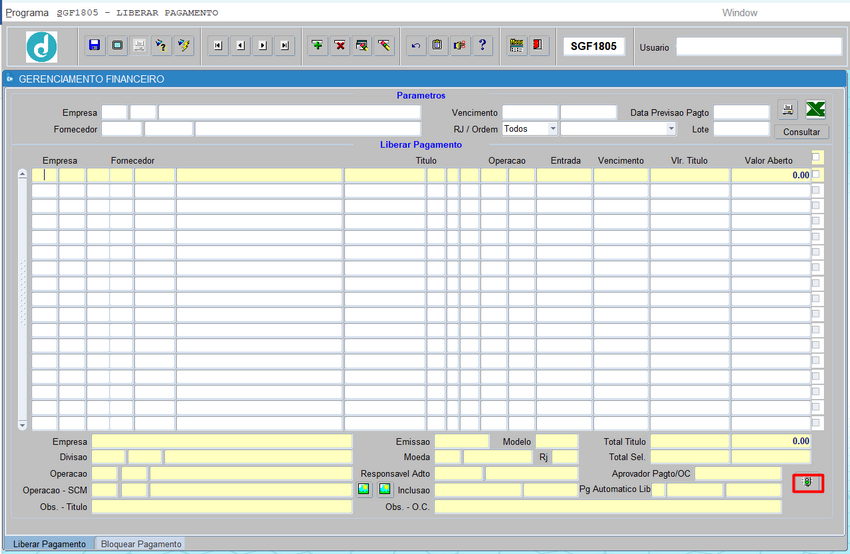Click the grayed-out Print toolbar icon
This screenshot has height=554, width=850.
click(139, 46)
